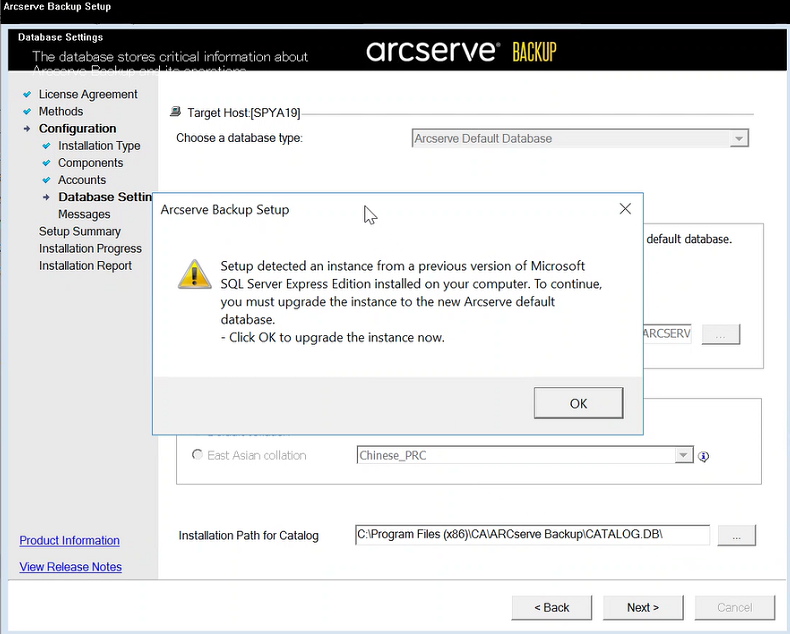The height and width of the screenshot is (634, 790).
Task: Click the 'Choose a database type' label
Action: [239, 138]
